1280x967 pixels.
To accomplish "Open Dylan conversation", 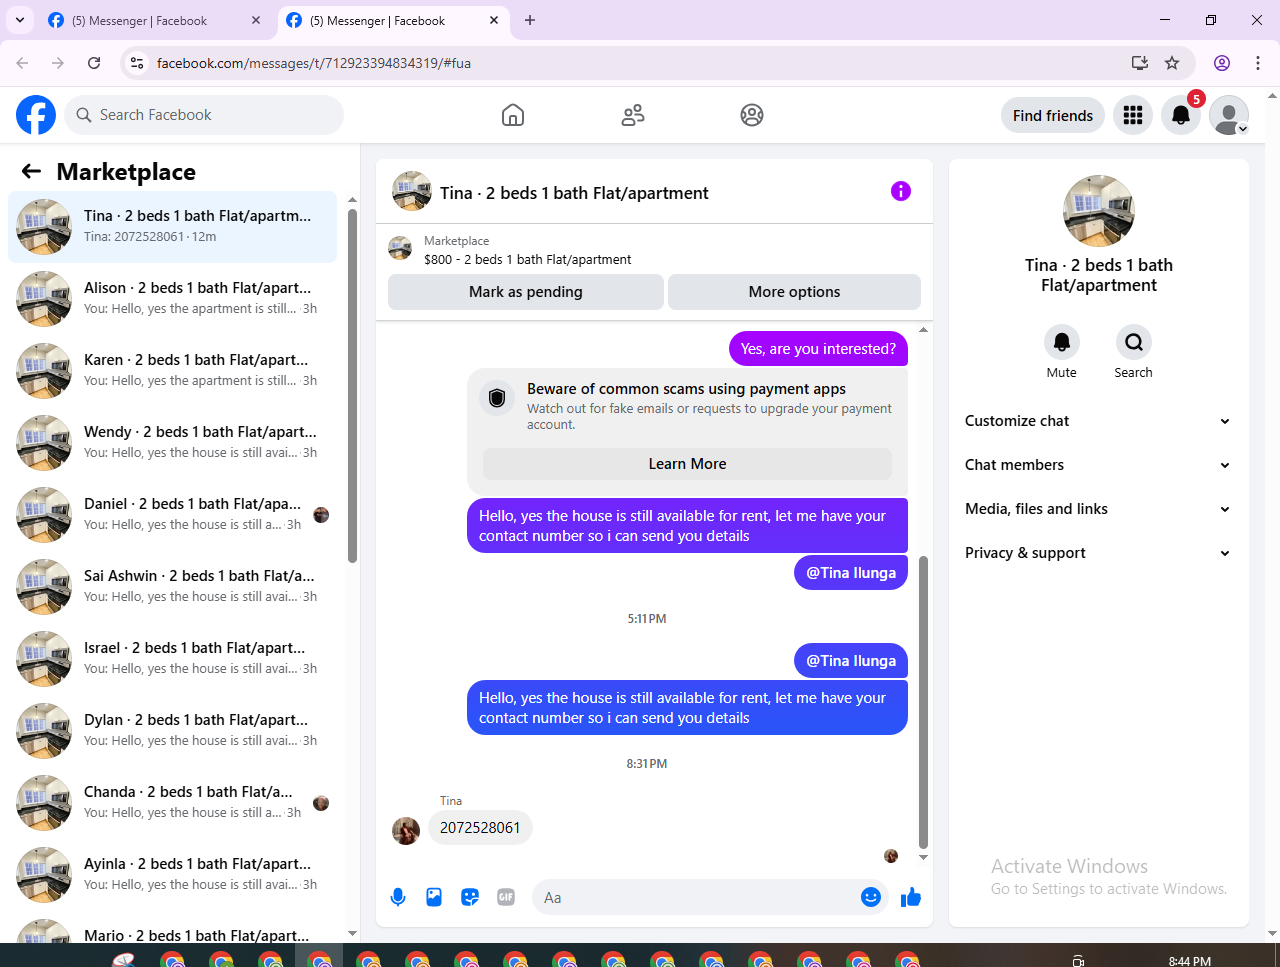I will pos(173,731).
